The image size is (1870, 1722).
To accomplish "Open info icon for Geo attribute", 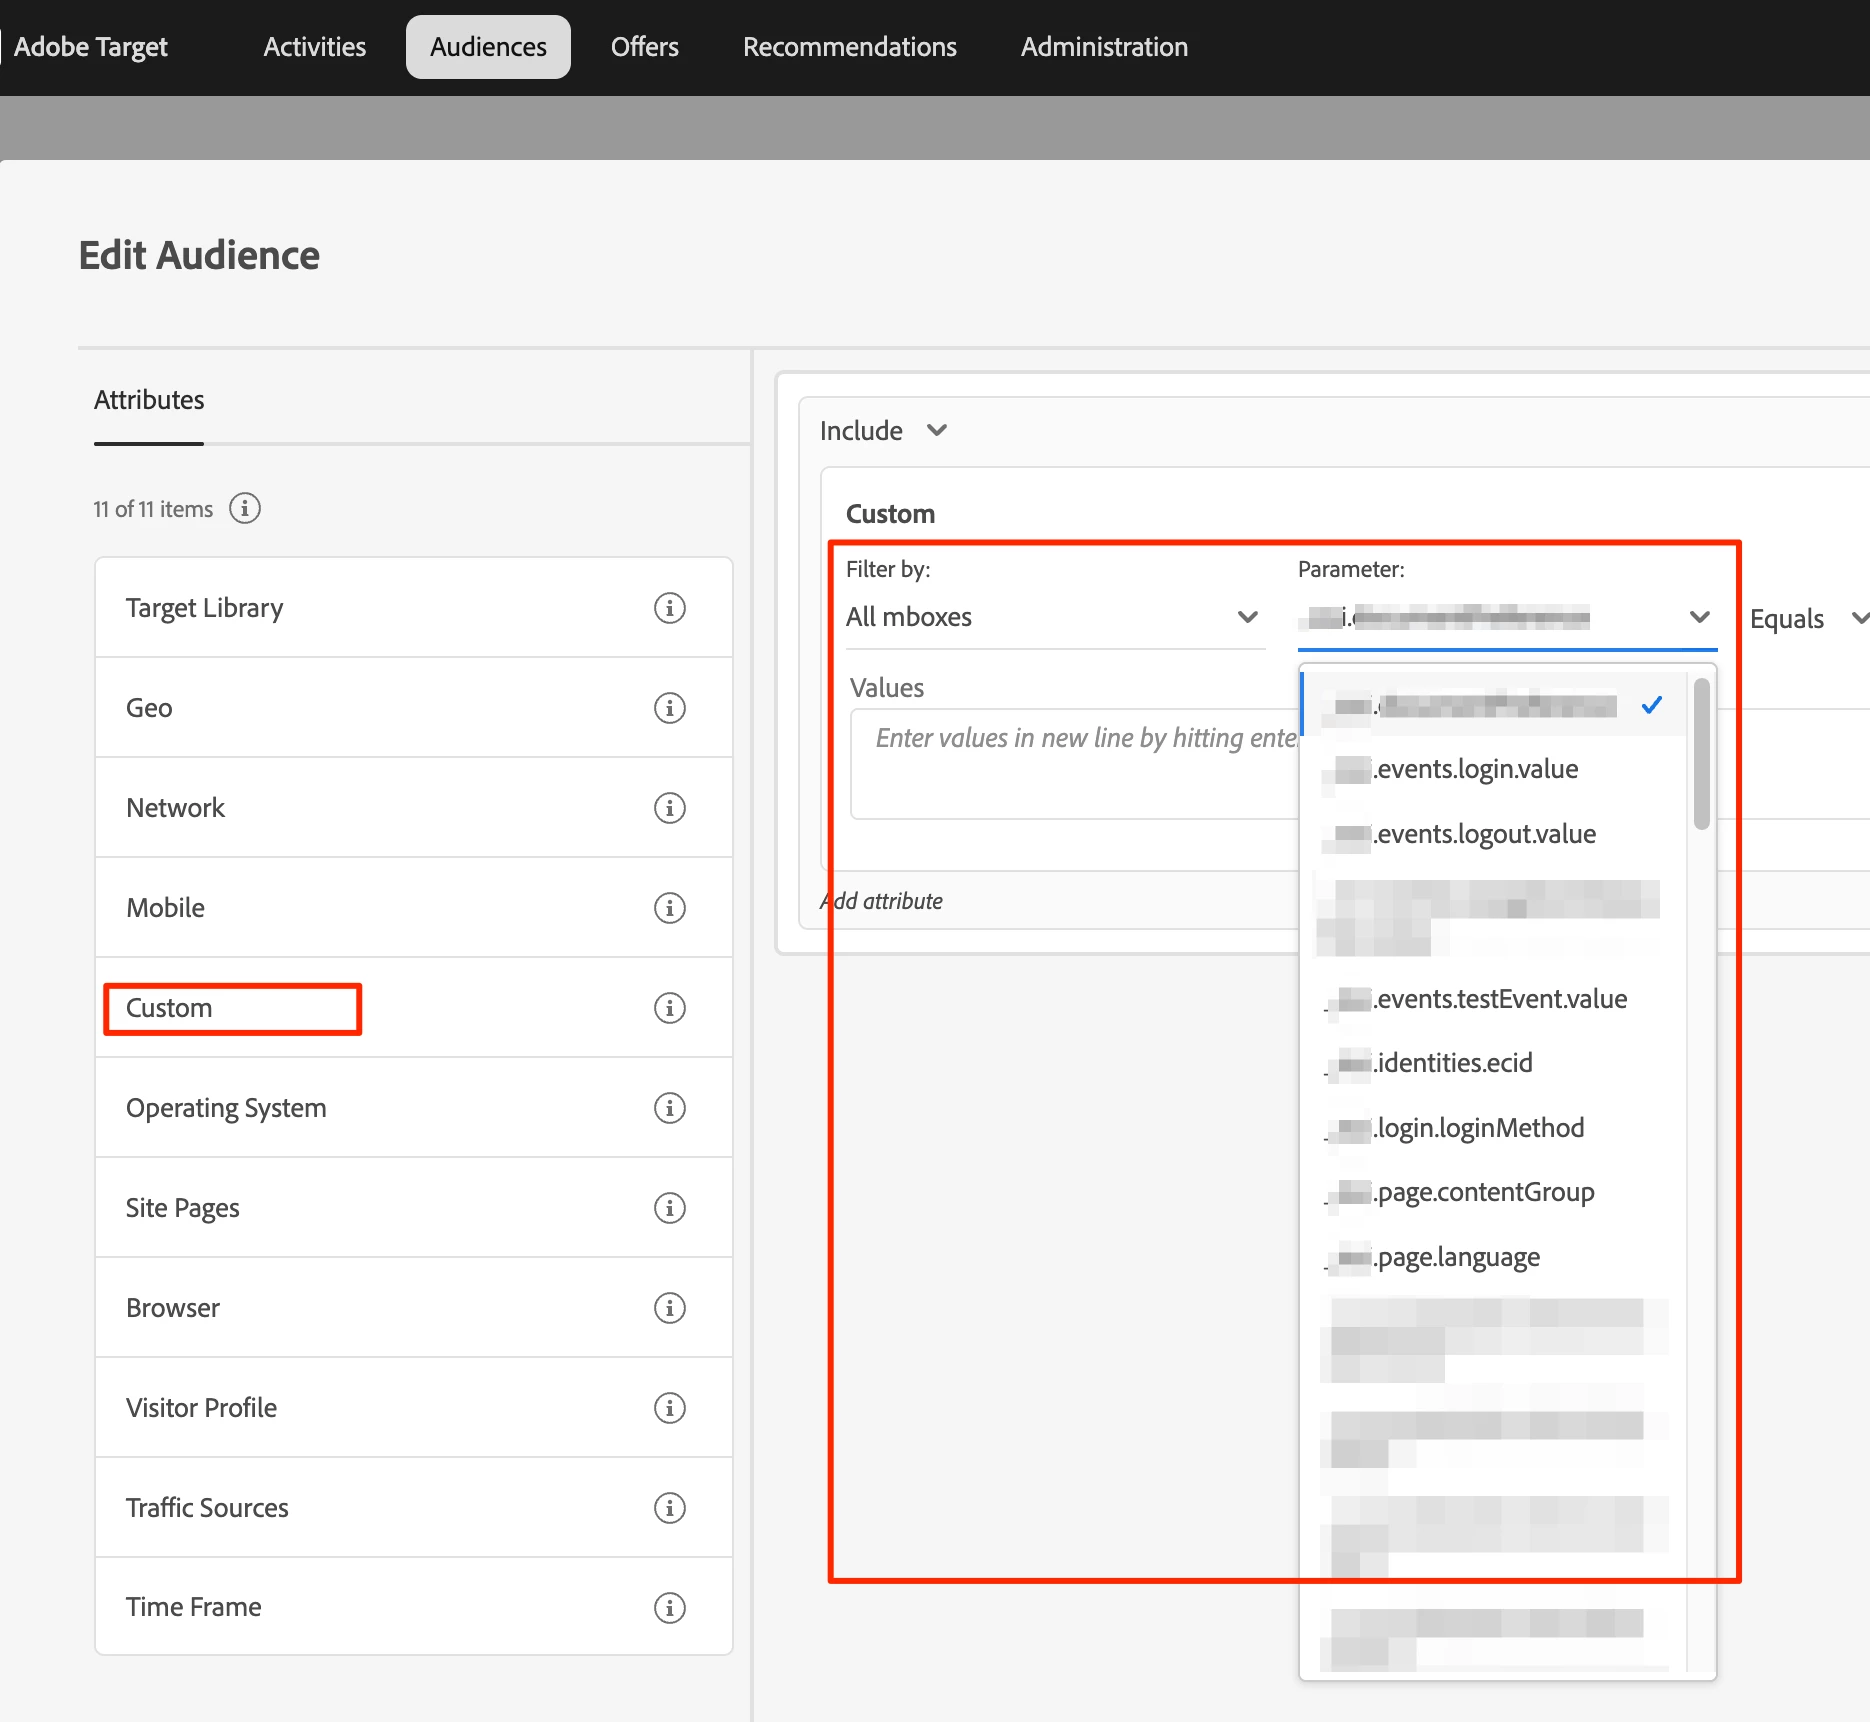I will click(x=669, y=708).
